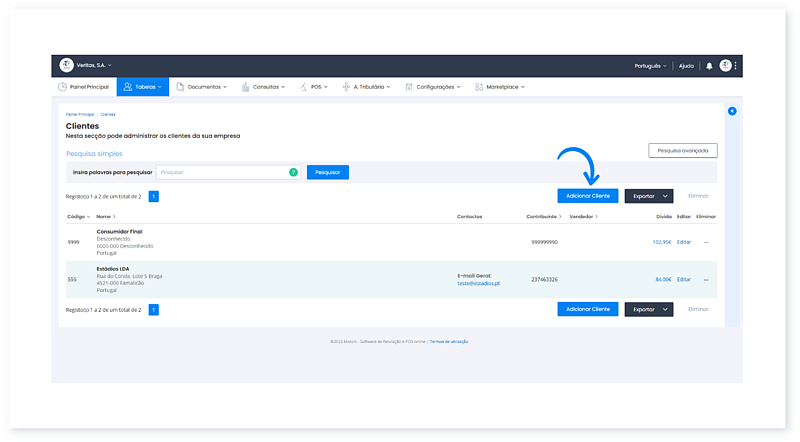Sort by the Código column header
800x442 pixels.
pyautogui.click(x=77, y=216)
